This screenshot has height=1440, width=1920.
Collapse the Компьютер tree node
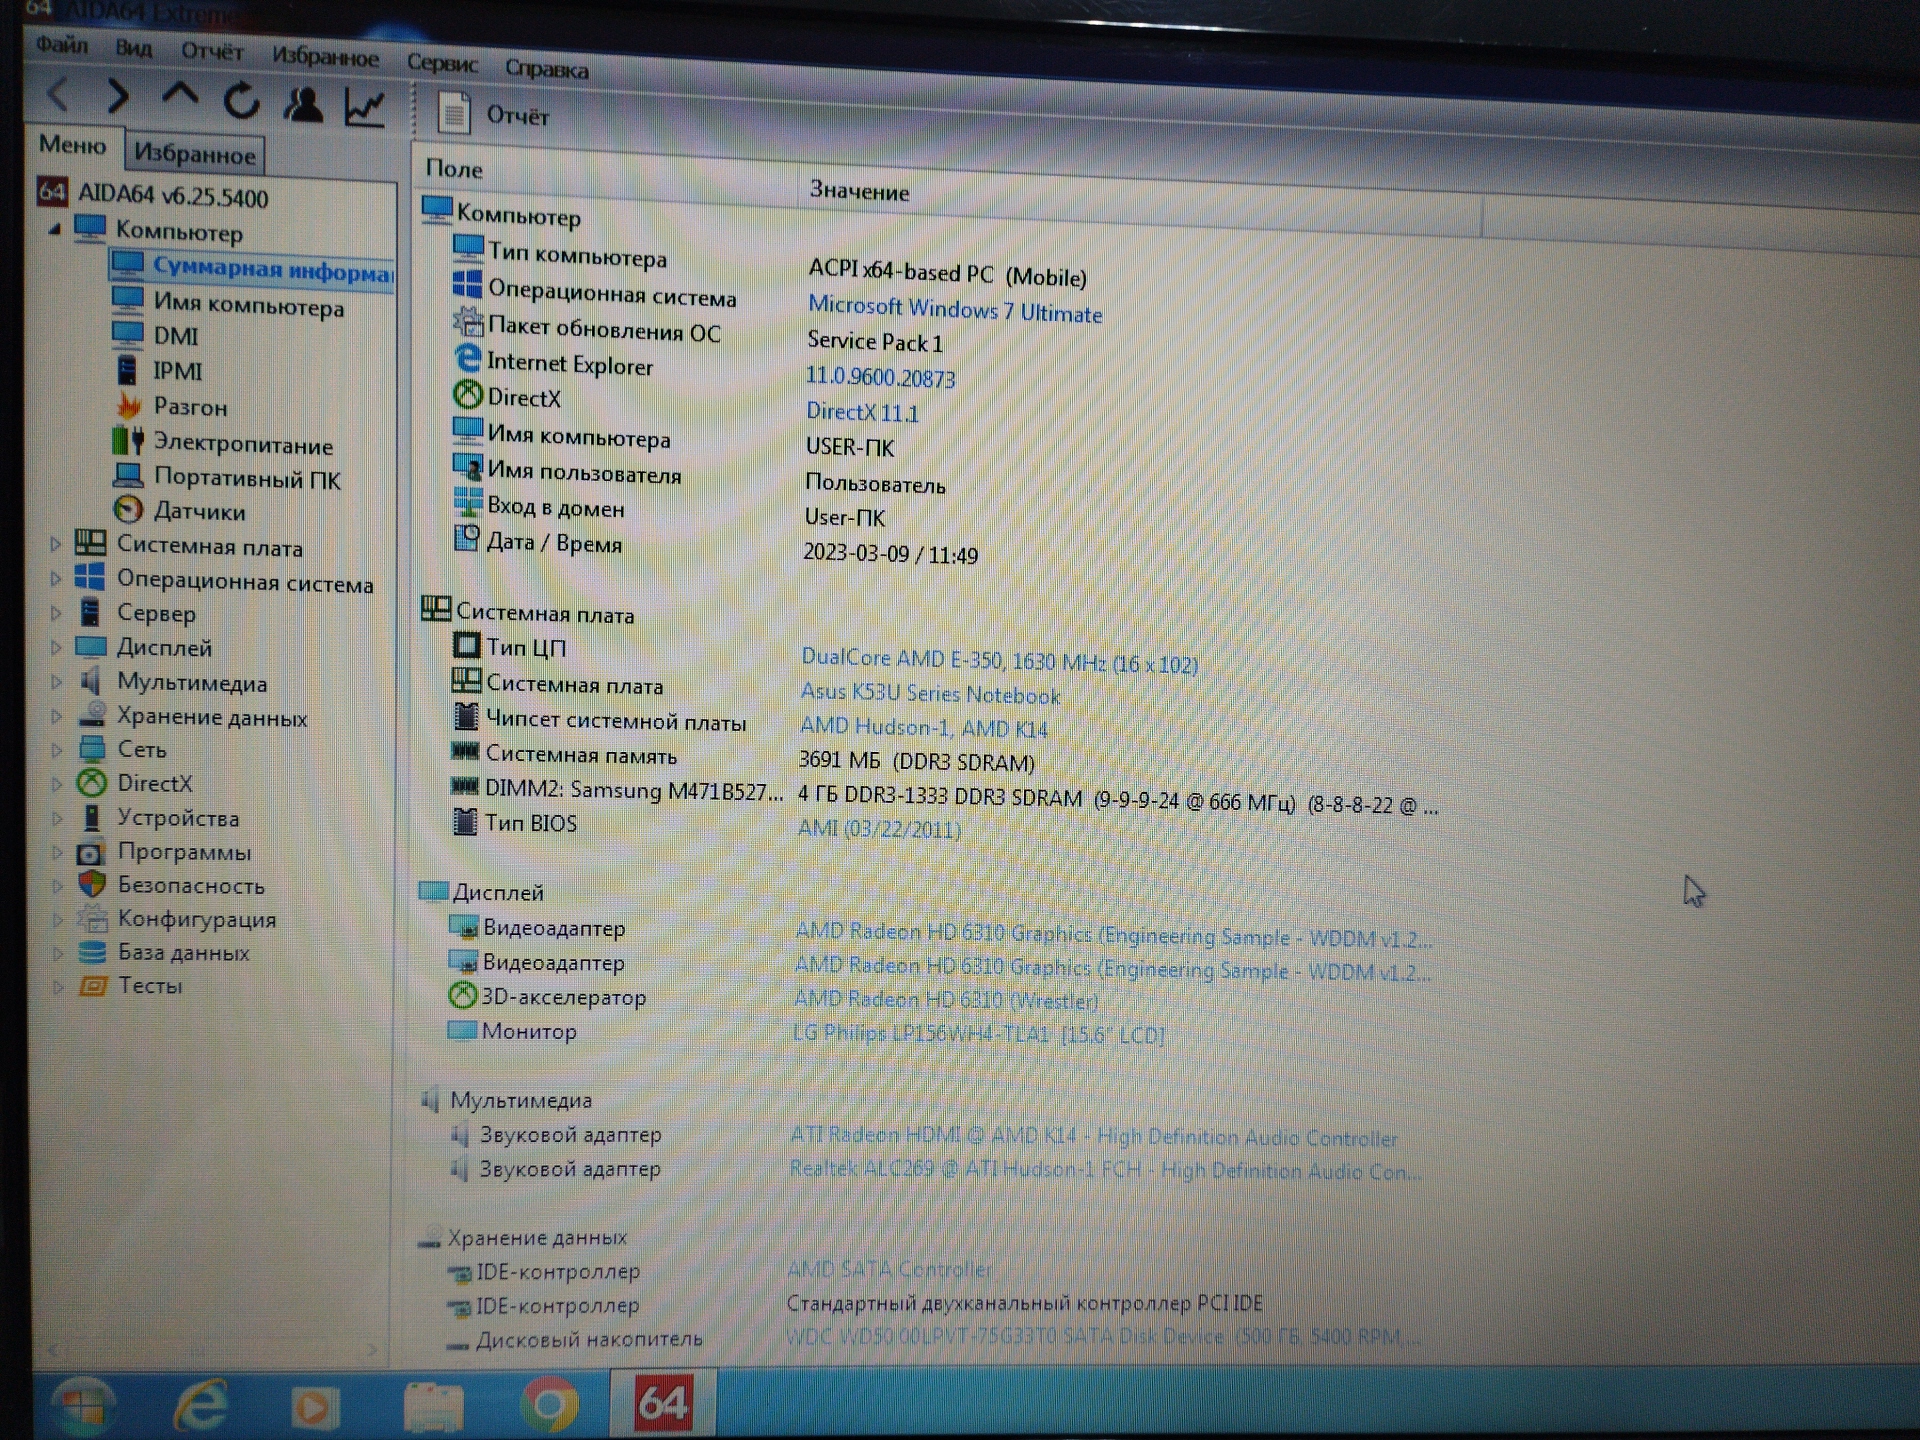click(54, 230)
